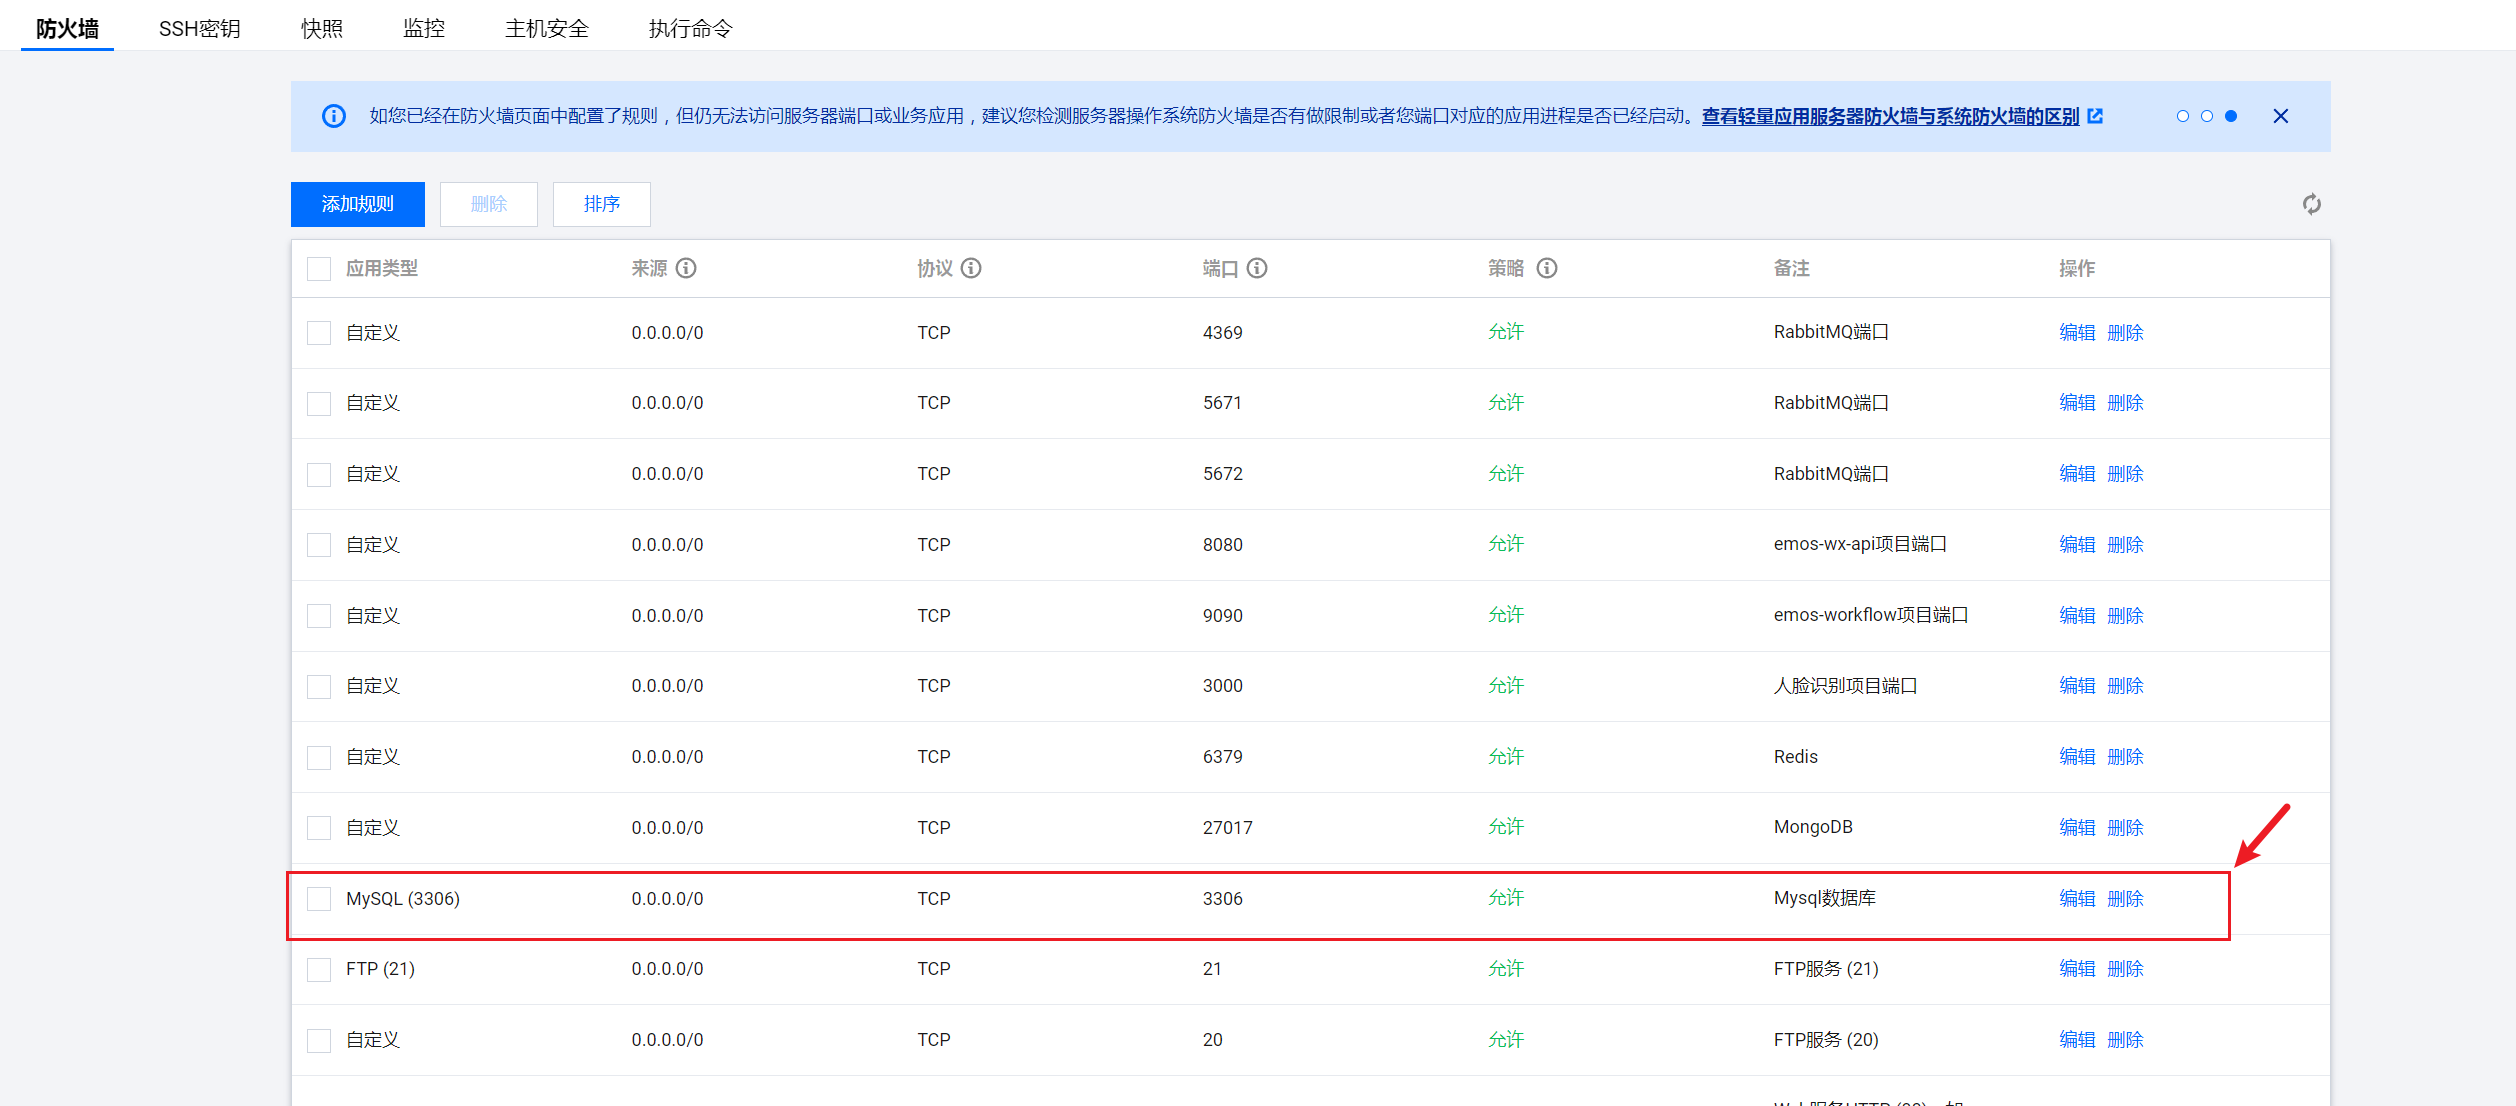Tick the FTP (21) rule checkbox

coord(319,969)
